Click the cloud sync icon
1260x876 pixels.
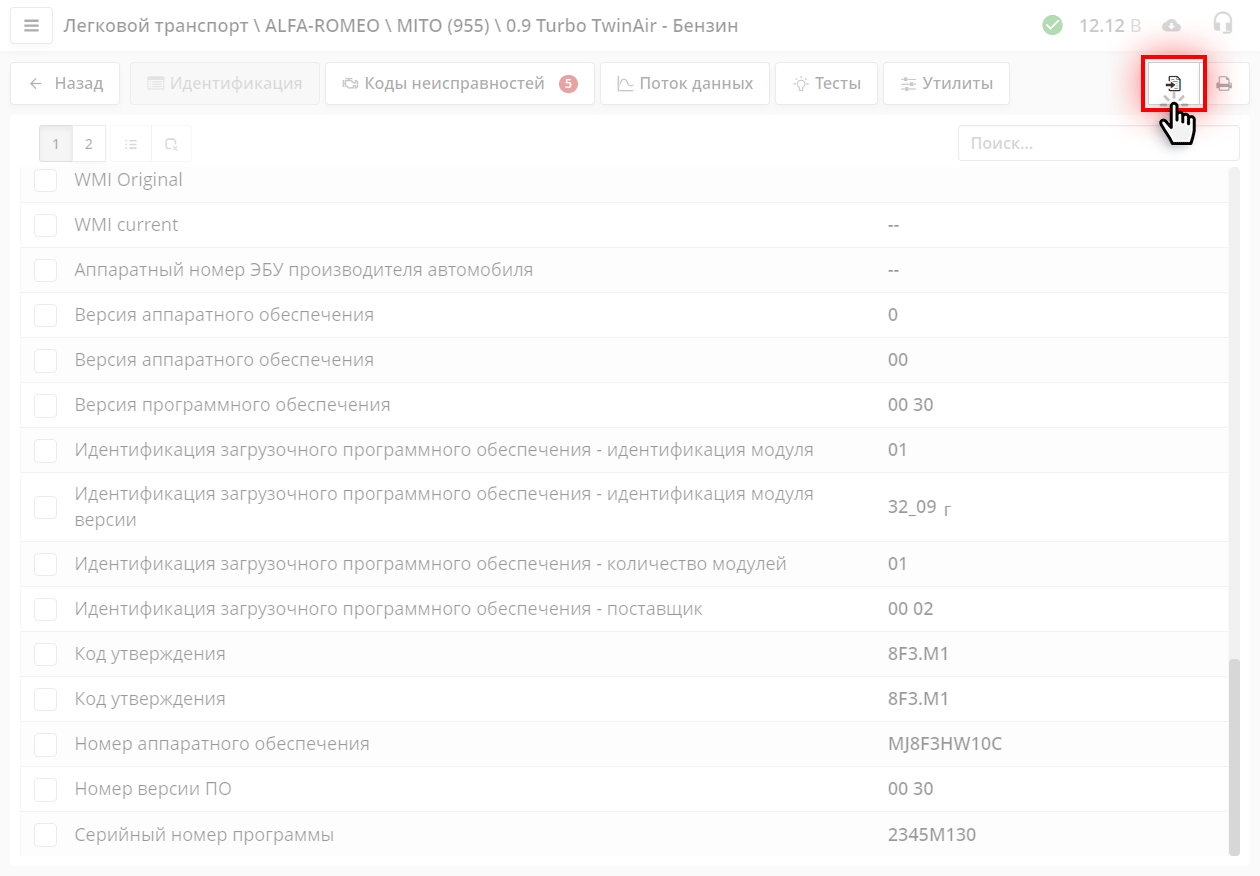[x=1173, y=25]
